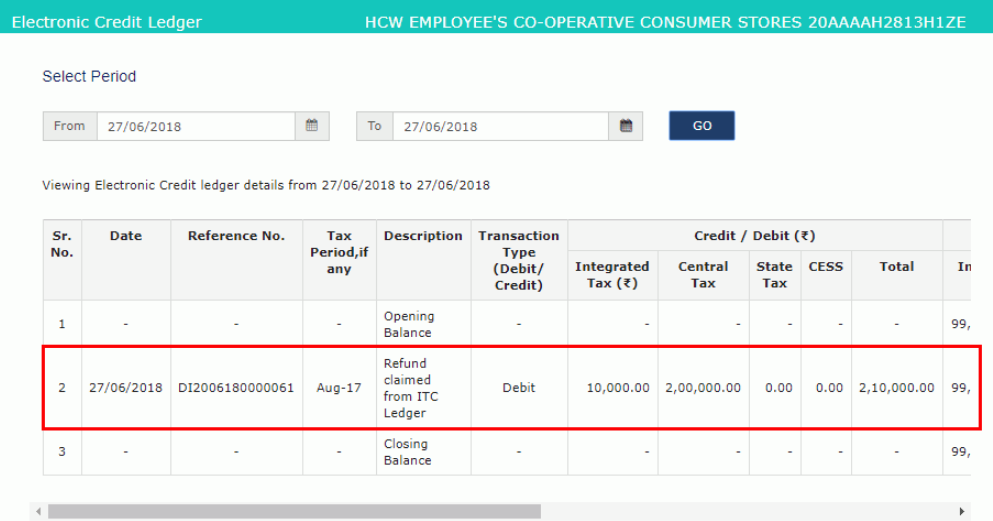Click the Transaction Type column header

(519, 260)
